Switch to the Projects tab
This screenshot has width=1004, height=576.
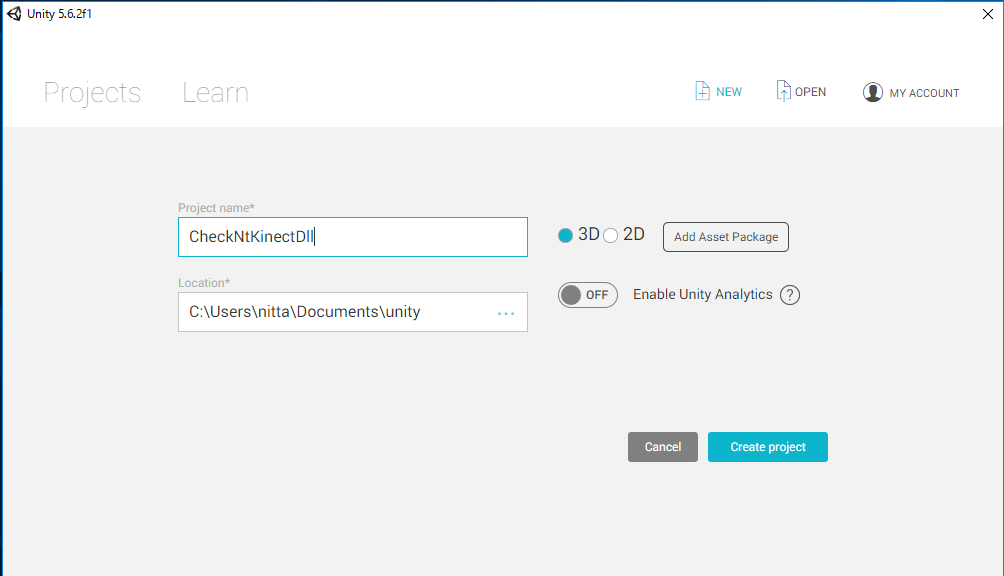pos(92,93)
